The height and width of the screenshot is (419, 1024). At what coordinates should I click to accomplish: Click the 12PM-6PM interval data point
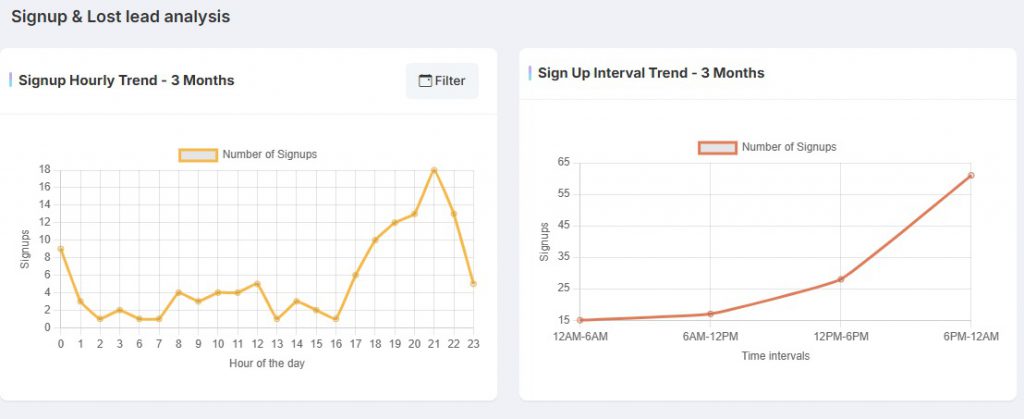(x=841, y=279)
